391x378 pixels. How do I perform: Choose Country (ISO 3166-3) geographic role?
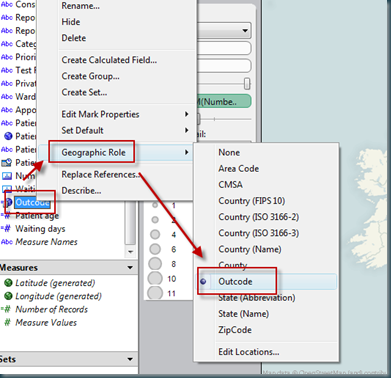(x=259, y=233)
